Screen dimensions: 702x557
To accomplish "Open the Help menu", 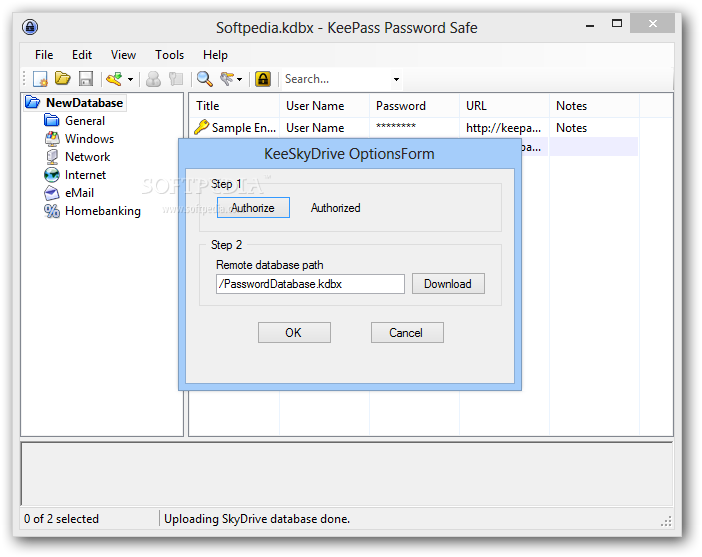I will click(x=215, y=55).
